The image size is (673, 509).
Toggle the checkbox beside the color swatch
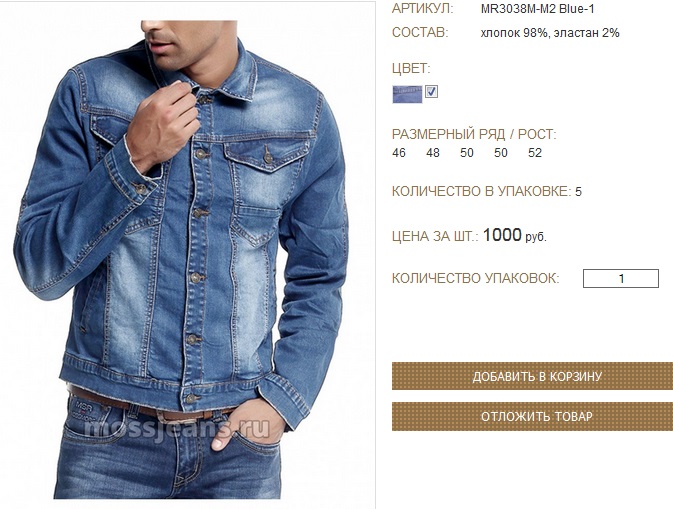pyautogui.click(x=431, y=92)
